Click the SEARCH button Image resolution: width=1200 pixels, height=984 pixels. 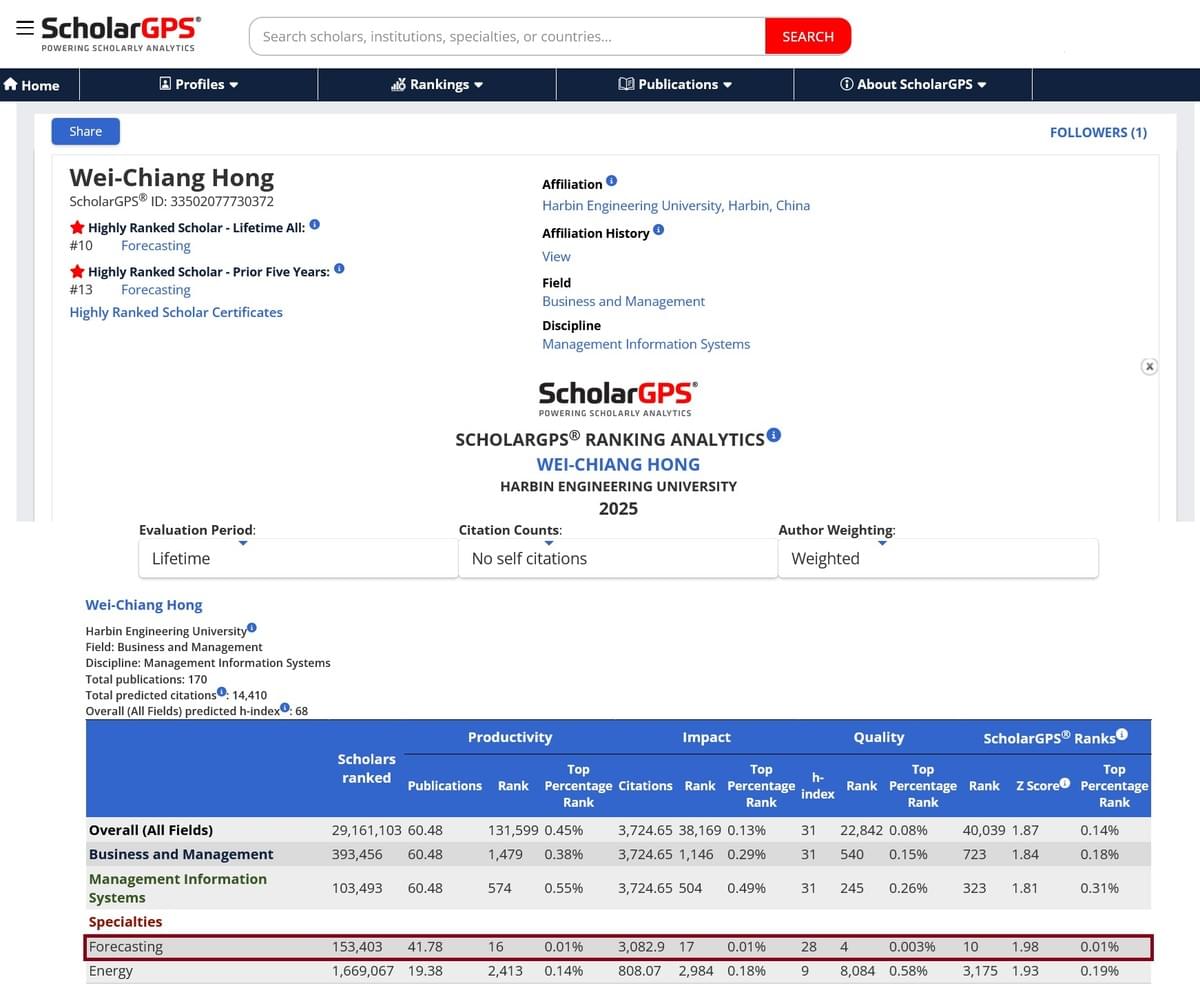coord(808,36)
